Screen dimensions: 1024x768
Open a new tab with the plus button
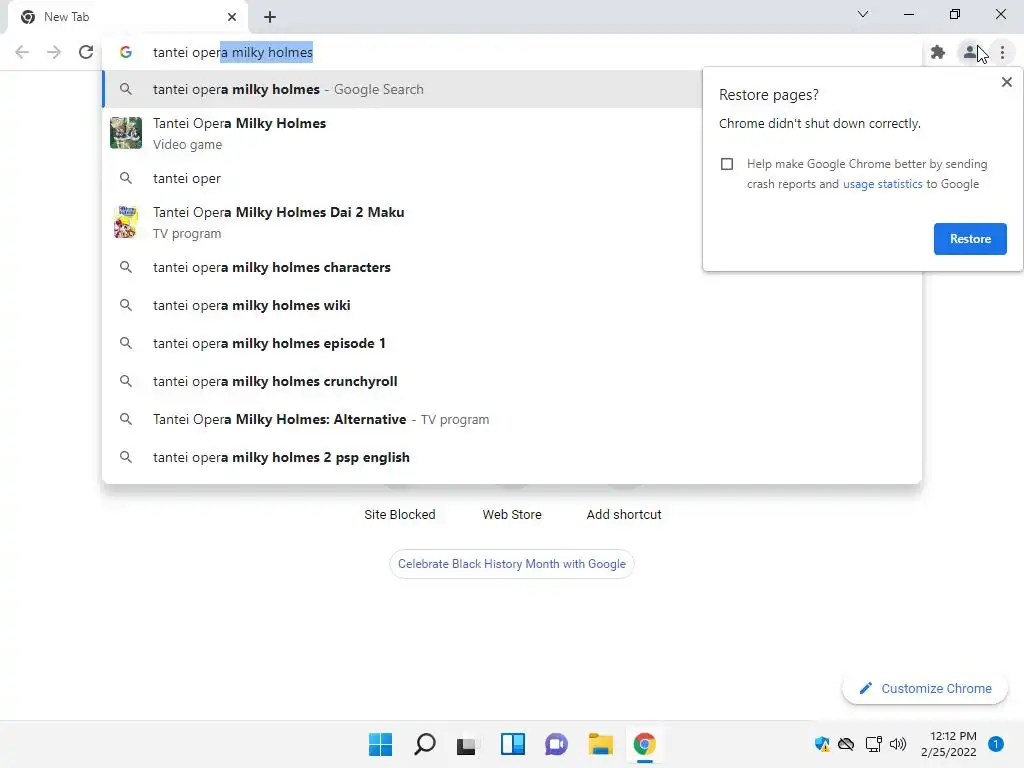click(270, 17)
